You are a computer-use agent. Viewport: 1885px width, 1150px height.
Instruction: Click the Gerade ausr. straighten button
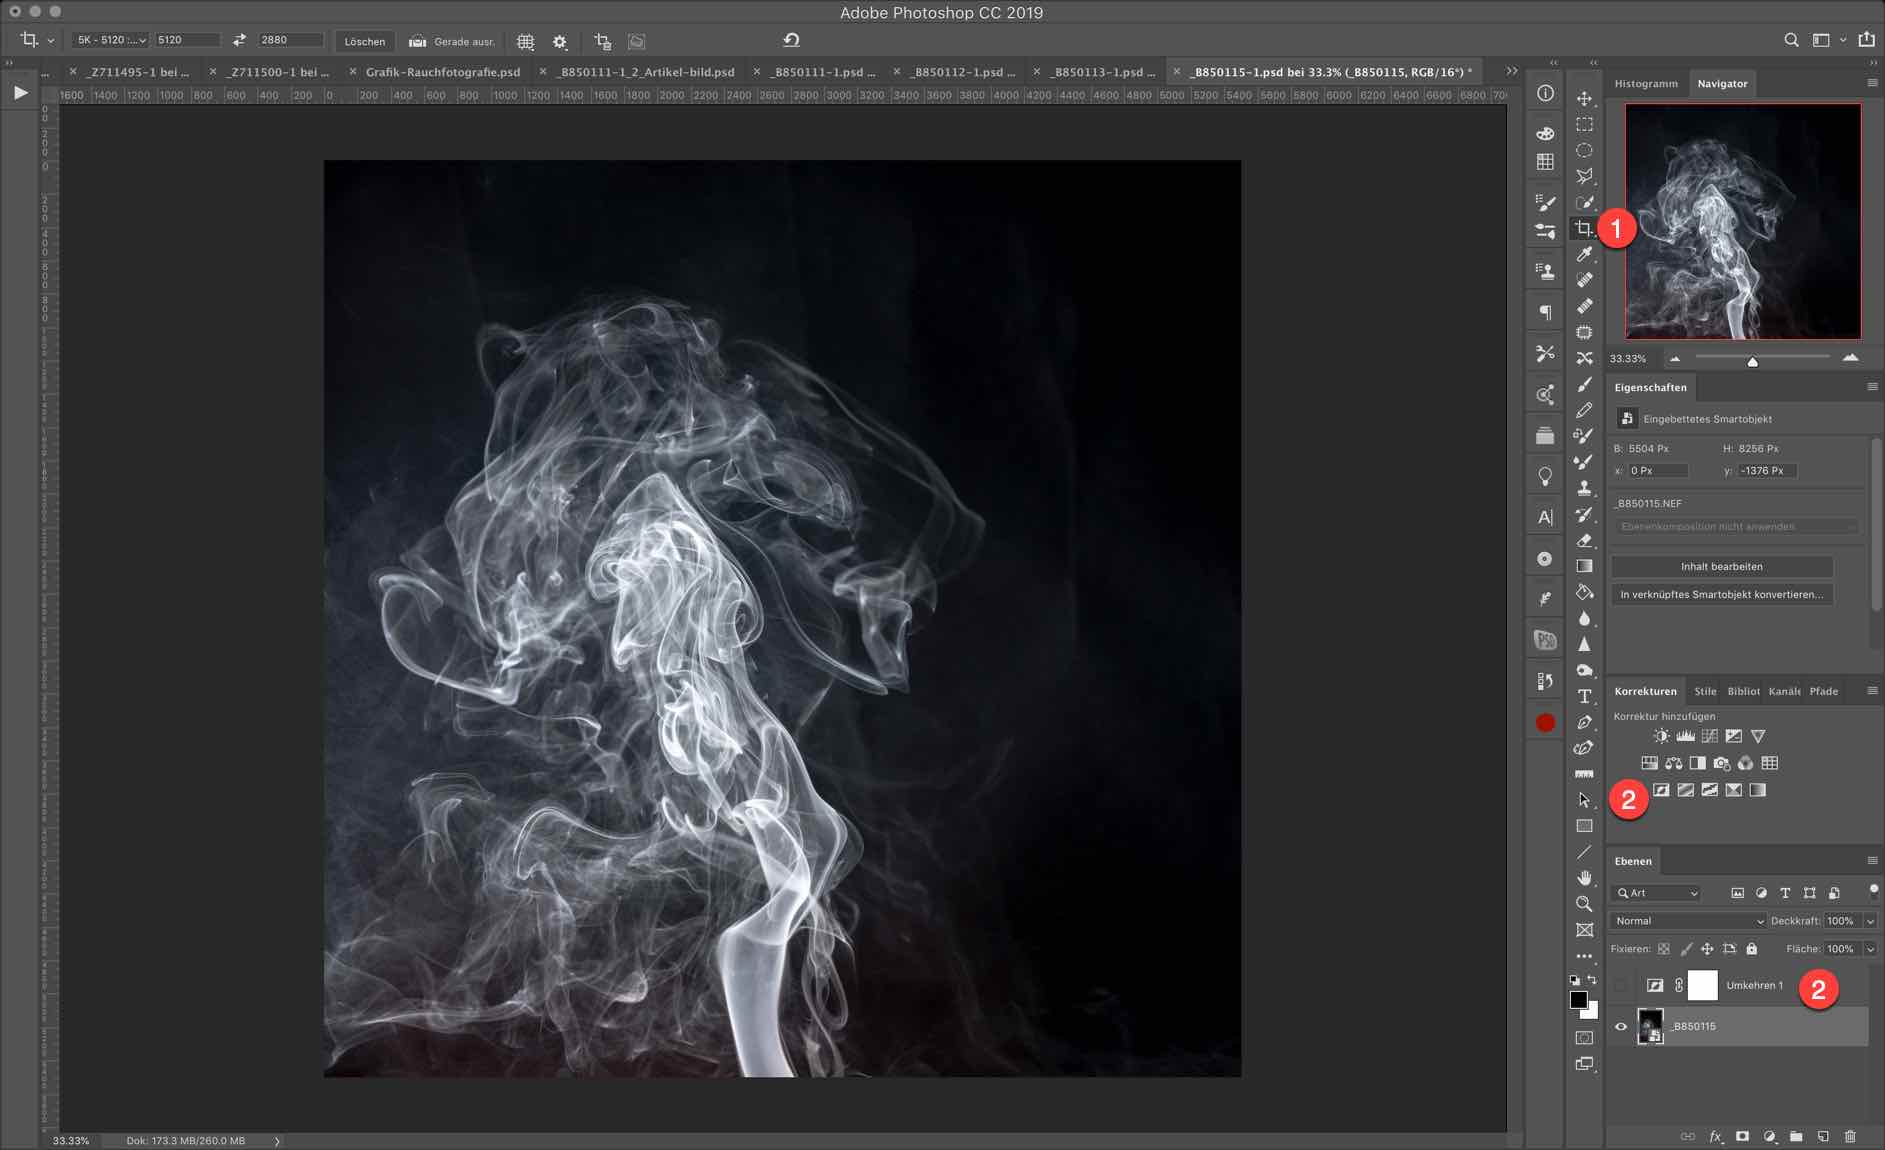click(x=451, y=41)
